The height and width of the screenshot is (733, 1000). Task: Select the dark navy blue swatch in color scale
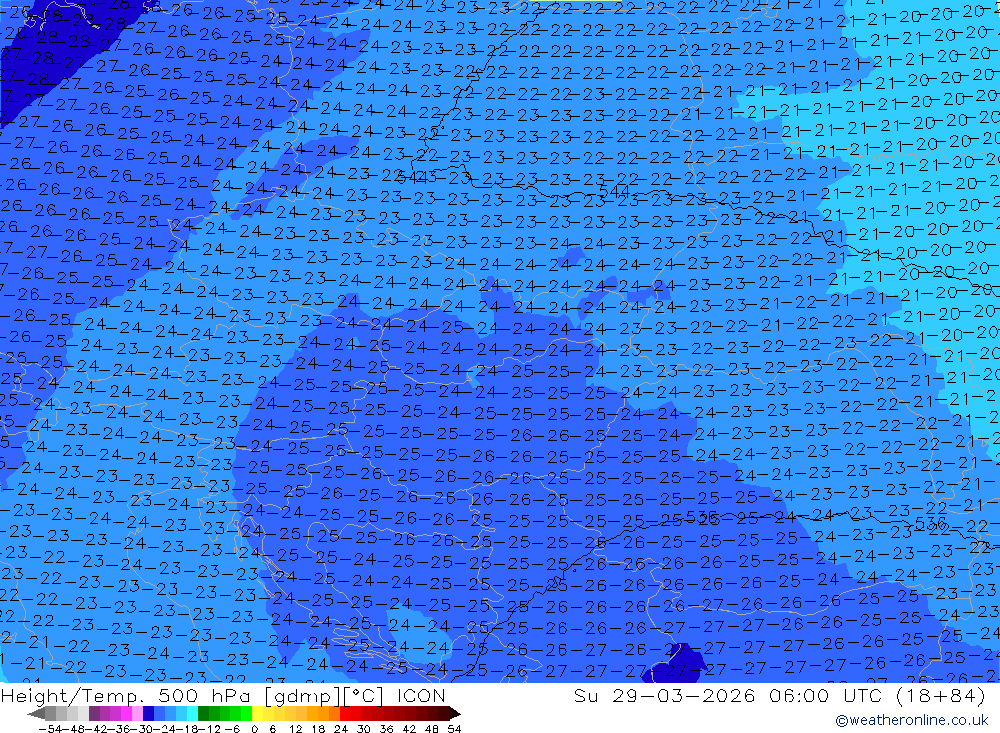pyautogui.click(x=149, y=713)
